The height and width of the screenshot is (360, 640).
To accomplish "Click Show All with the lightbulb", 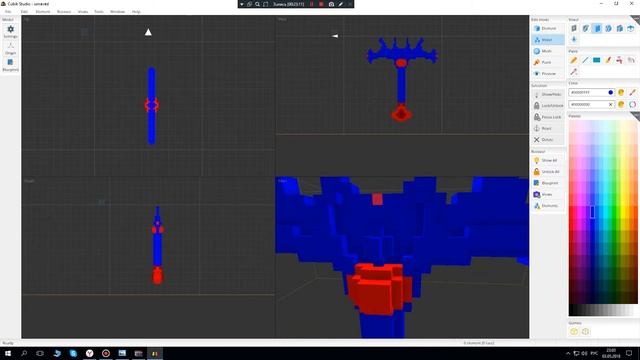I will [548, 160].
